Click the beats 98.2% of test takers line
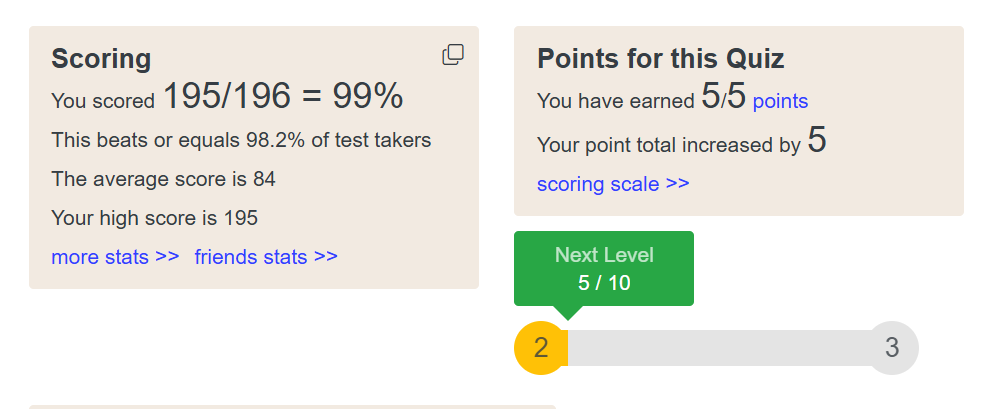 241,140
